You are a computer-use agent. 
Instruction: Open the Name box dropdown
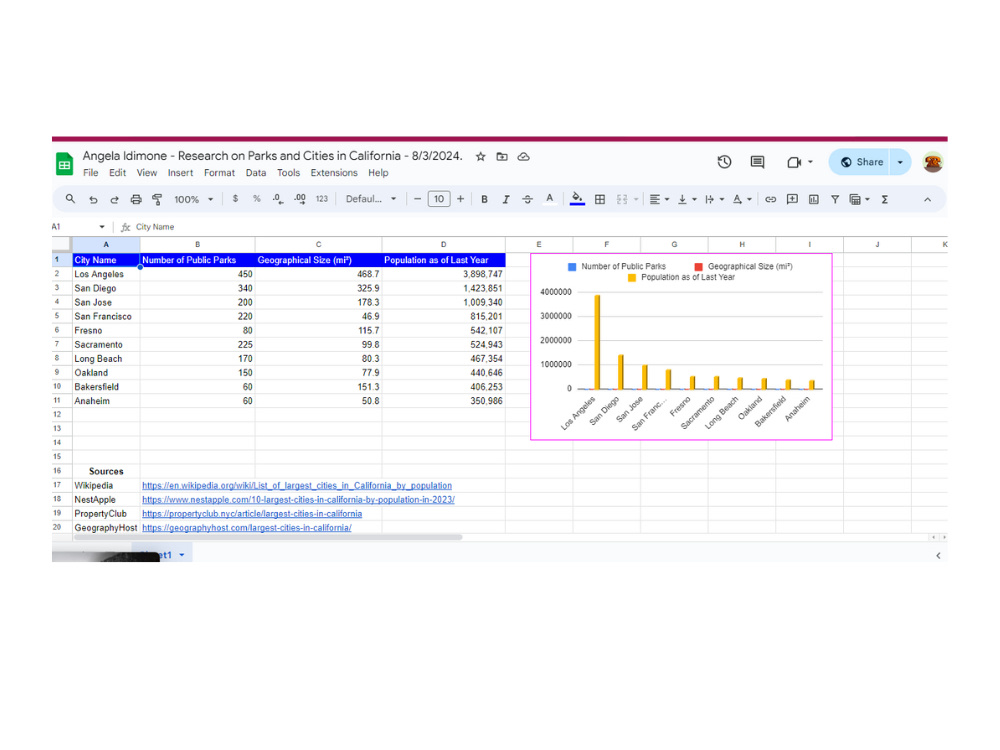pos(101,226)
